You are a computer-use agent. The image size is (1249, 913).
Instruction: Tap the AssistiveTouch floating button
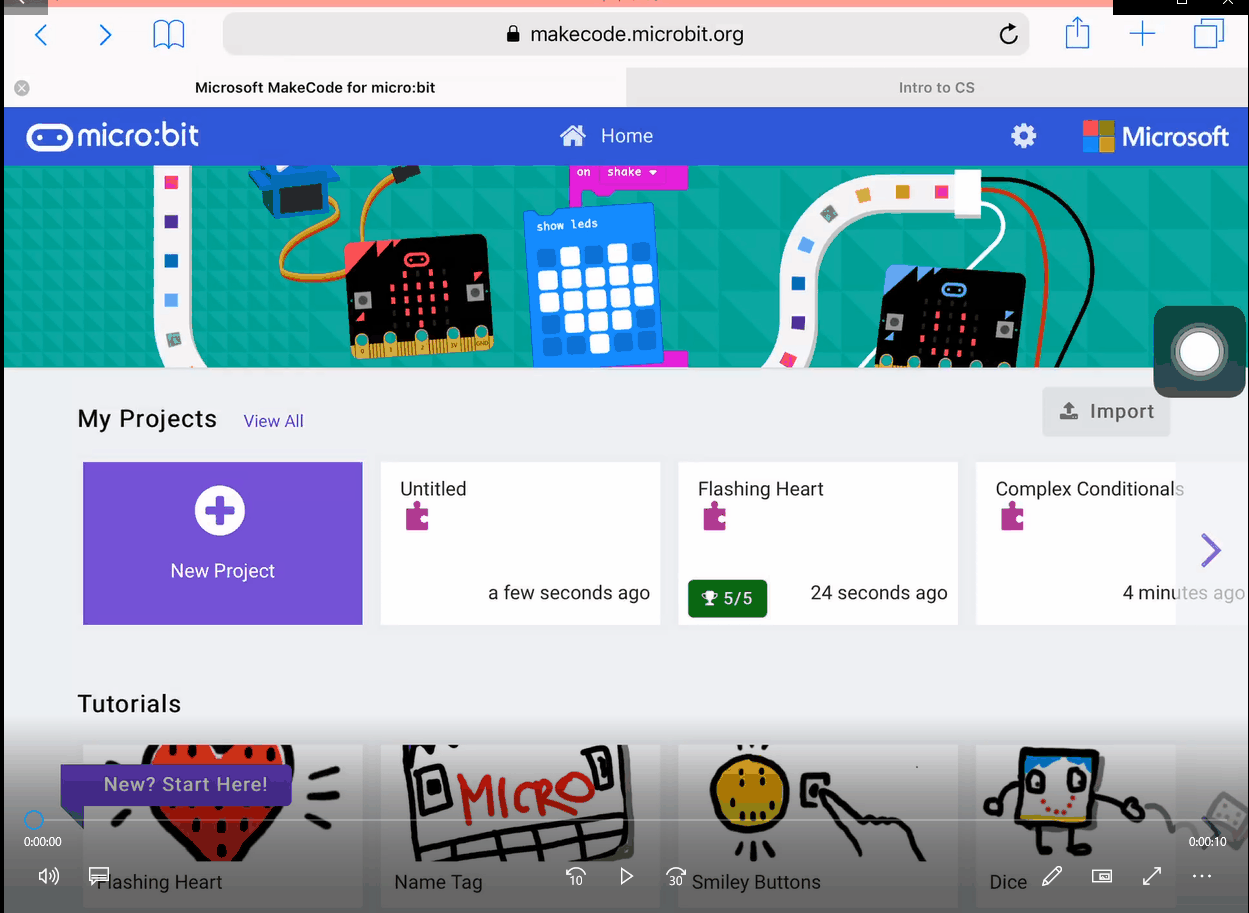click(1199, 351)
